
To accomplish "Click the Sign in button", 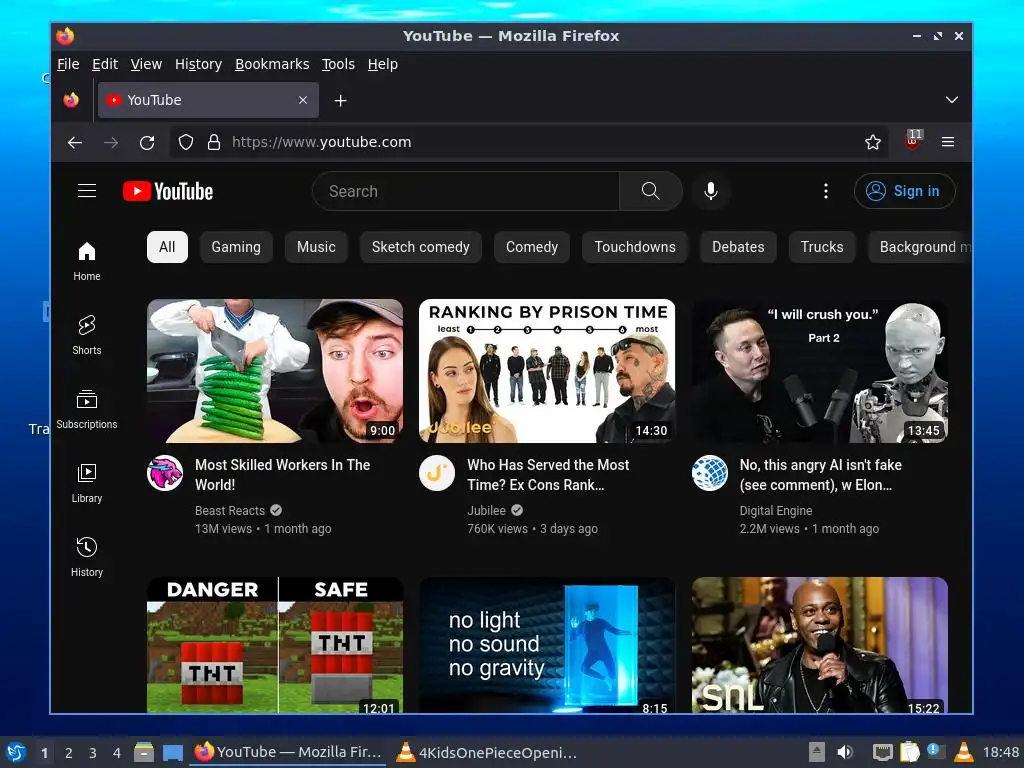I will coord(904,191).
